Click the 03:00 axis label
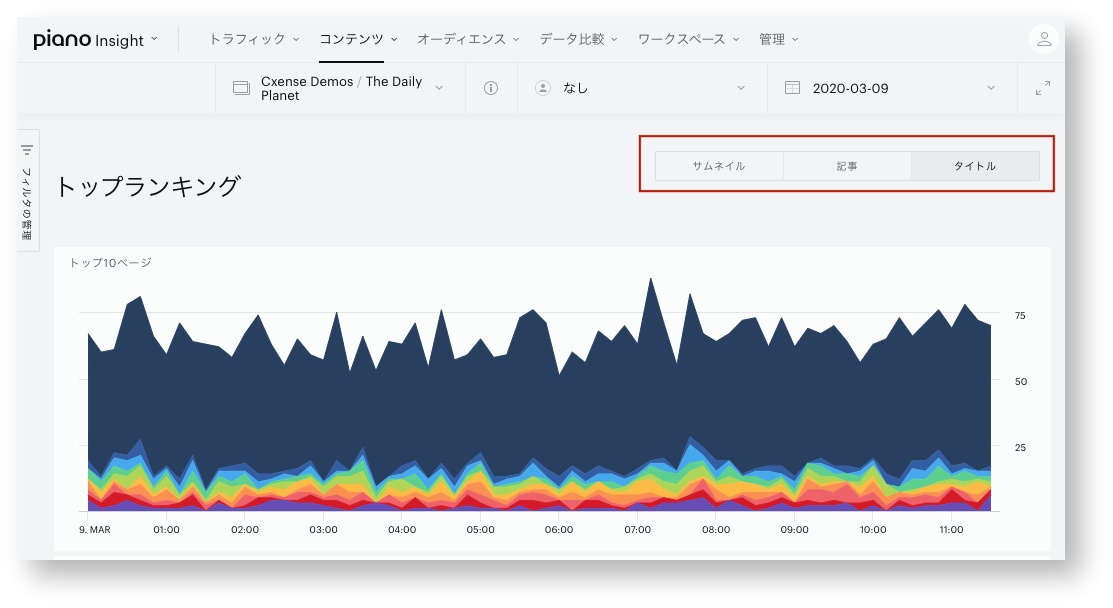1113x608 pixels. point(323,529)
